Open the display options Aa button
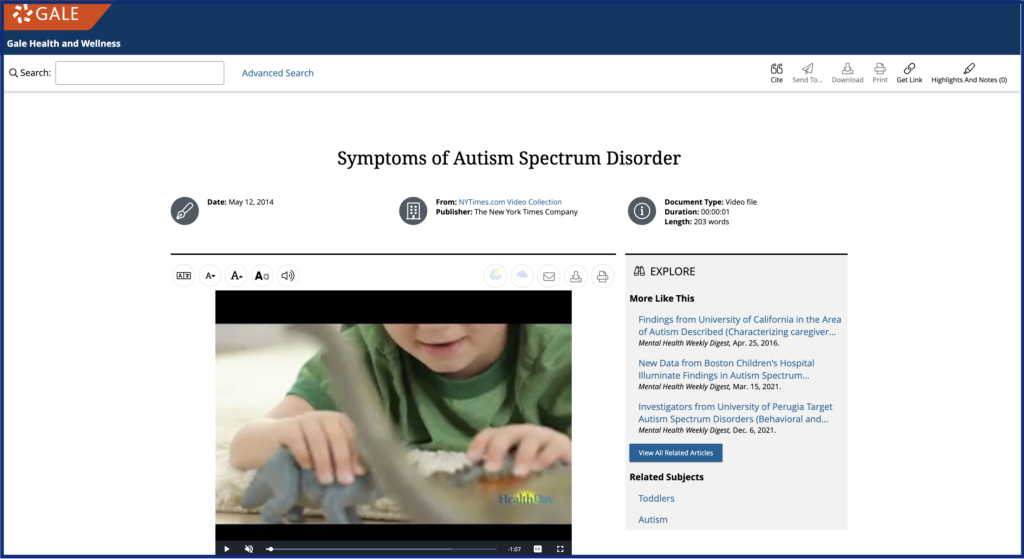Screen dimensions: 1024x559 coord(262,276)
